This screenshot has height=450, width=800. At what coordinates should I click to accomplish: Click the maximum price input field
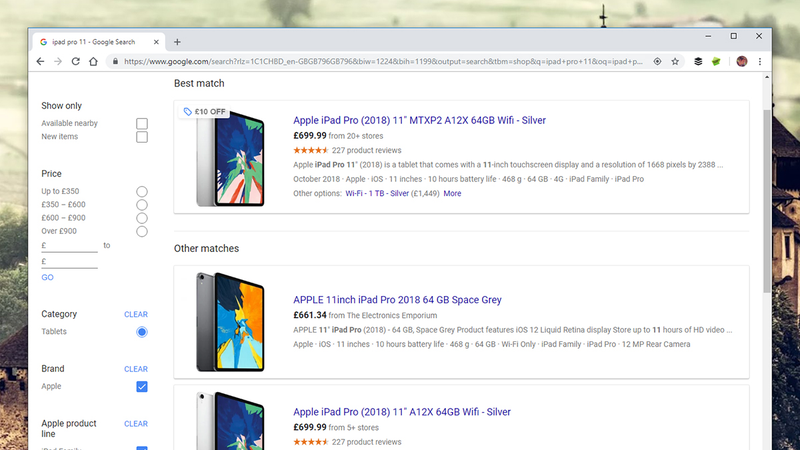coord(69,262)
